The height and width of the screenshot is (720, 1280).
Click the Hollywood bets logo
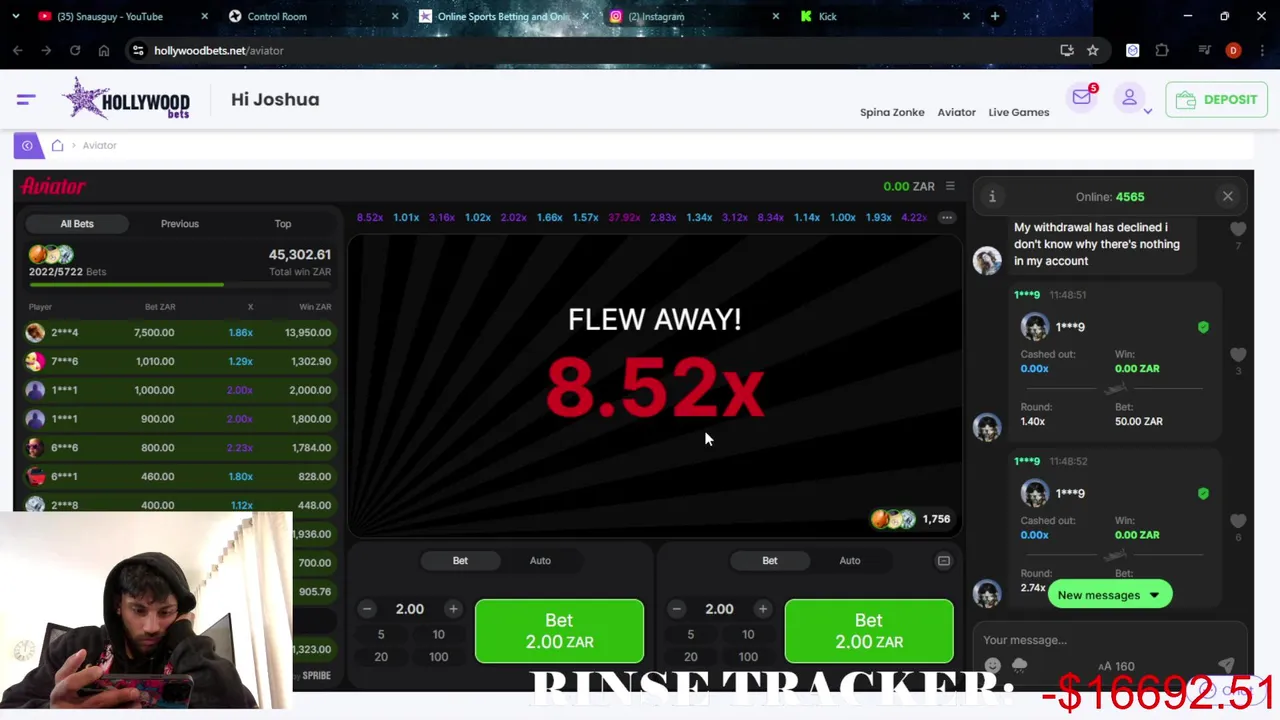click(x=126, y=99)
